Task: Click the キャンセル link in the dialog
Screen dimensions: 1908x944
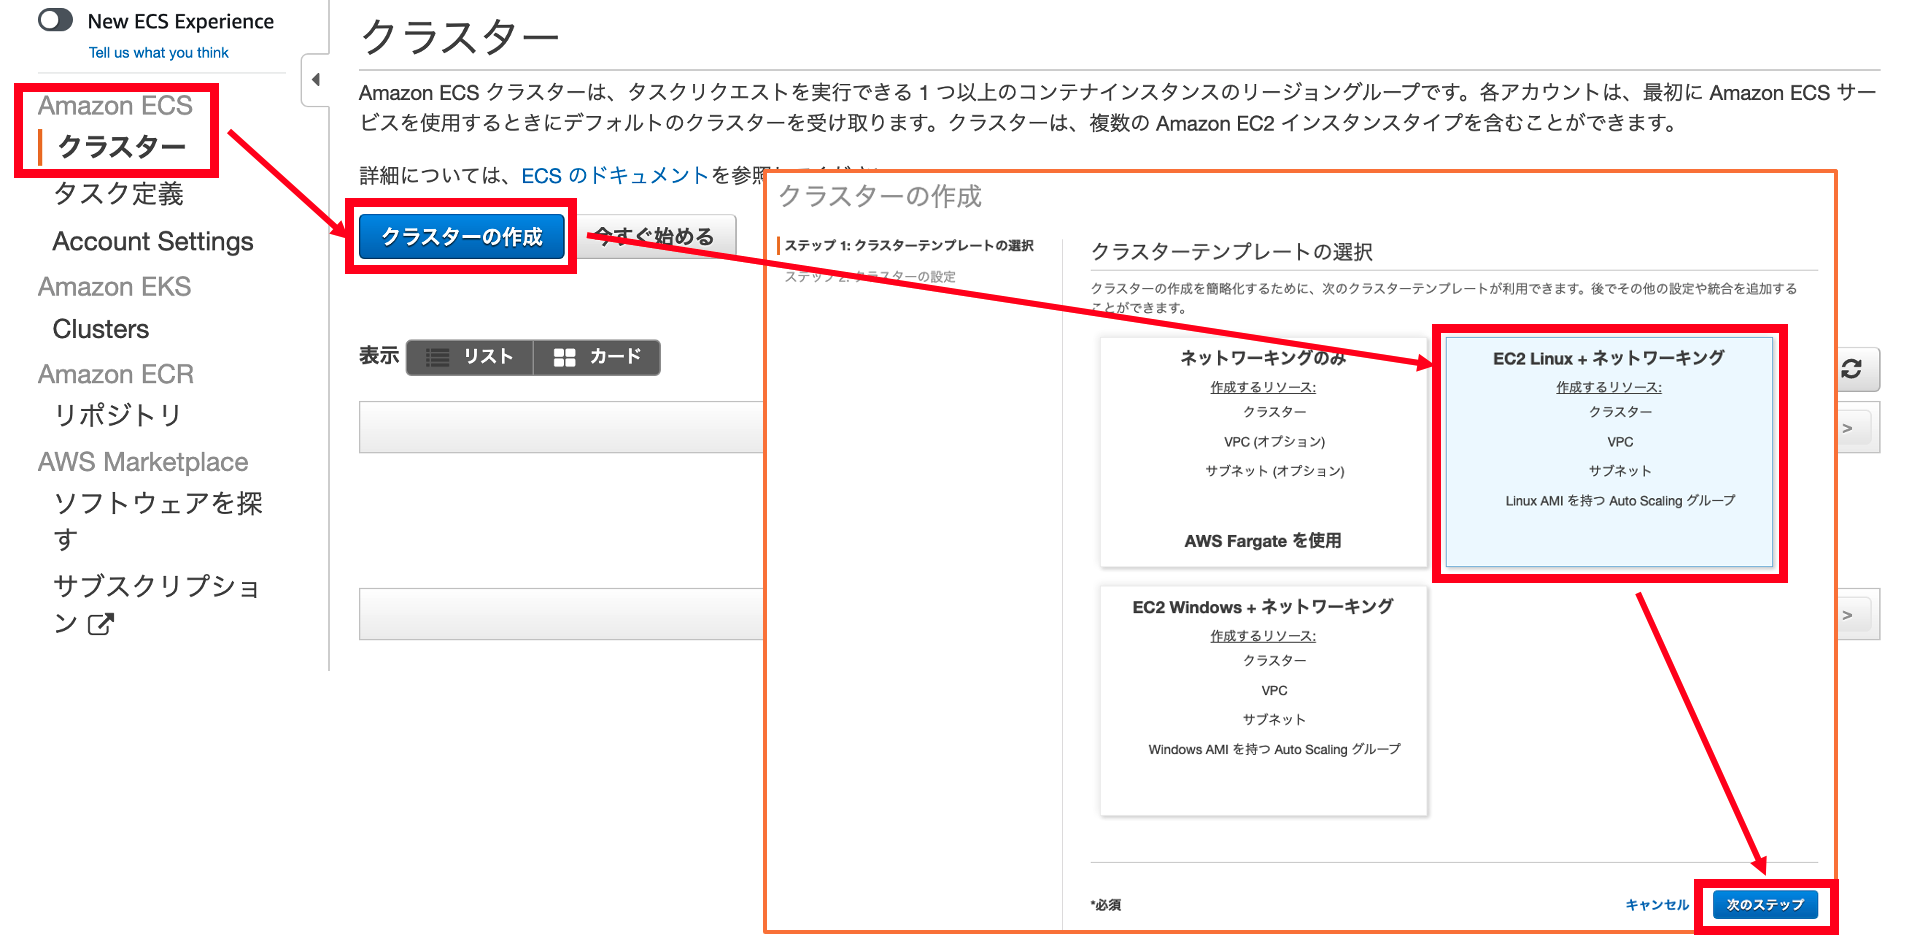Action: pyautogui.click(x=1657, y=905)
